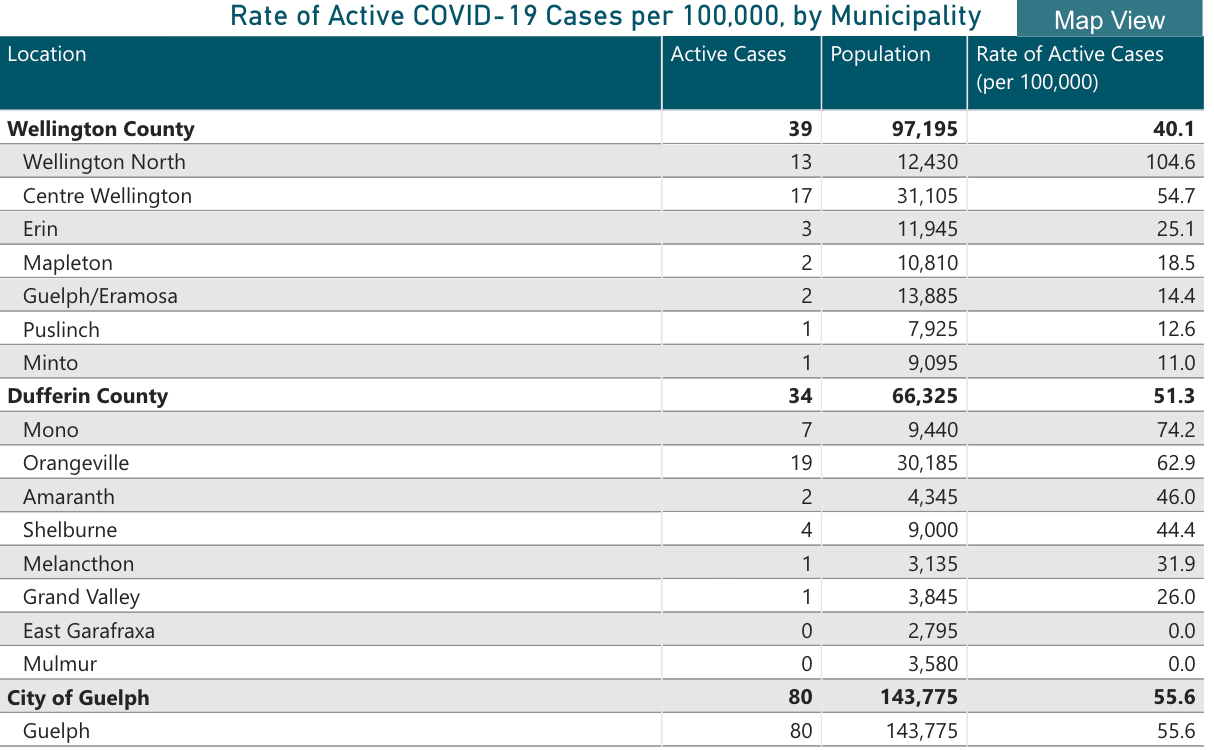The width and height of the screenshot is (1214, 750).
Task: Click the table title heading
Action: click(605, 17)
